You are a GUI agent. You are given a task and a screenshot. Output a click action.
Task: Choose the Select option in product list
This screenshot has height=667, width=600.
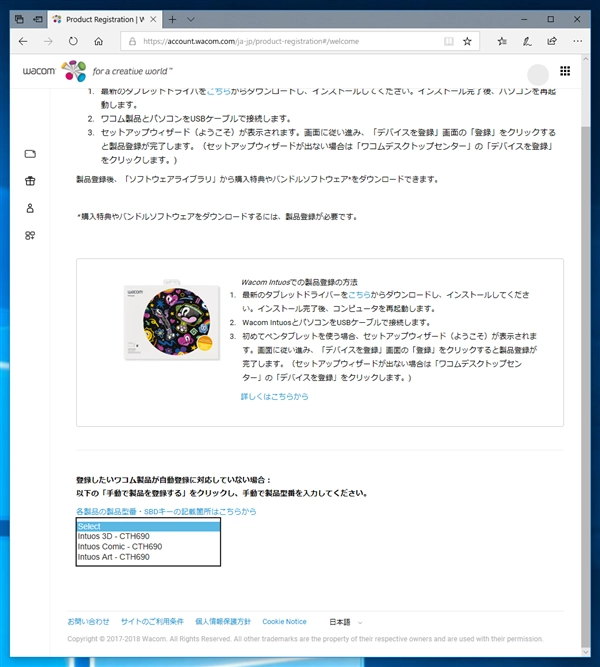coord(149,526)
